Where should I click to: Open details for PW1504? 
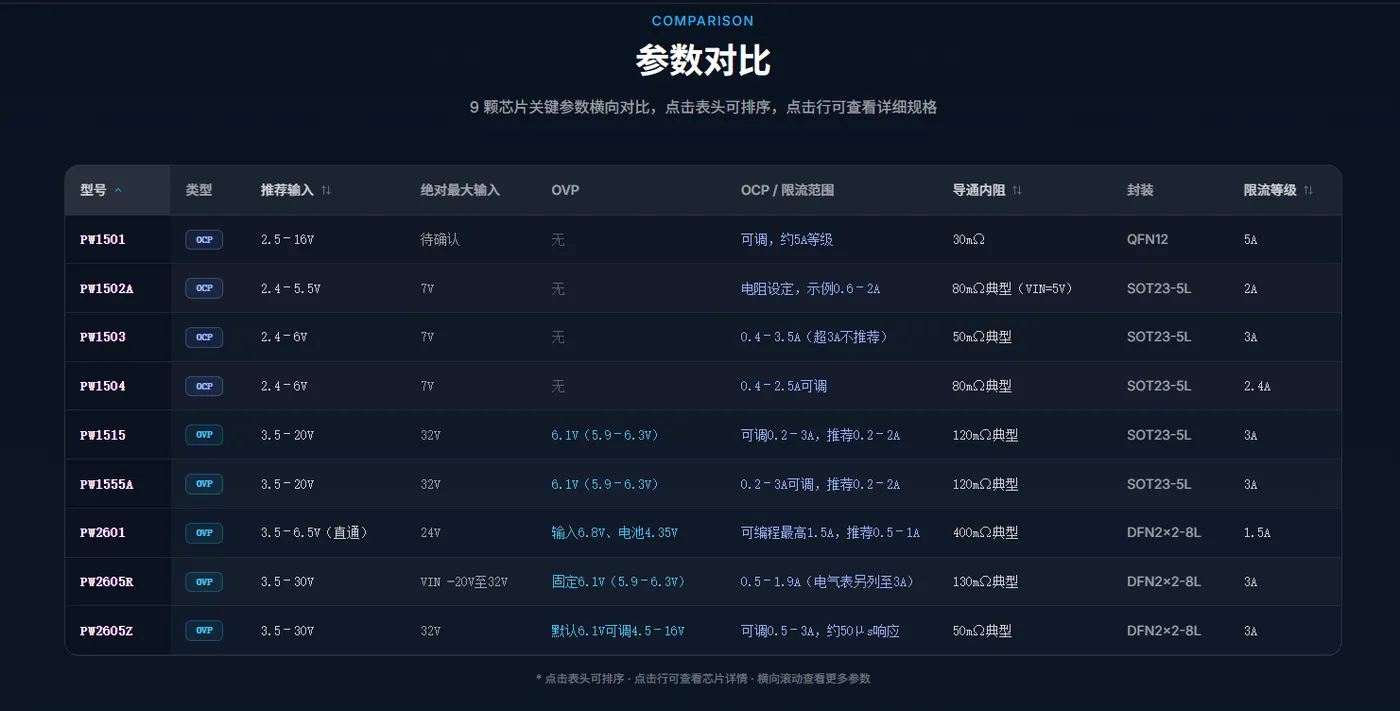click(x=703, y=386)
